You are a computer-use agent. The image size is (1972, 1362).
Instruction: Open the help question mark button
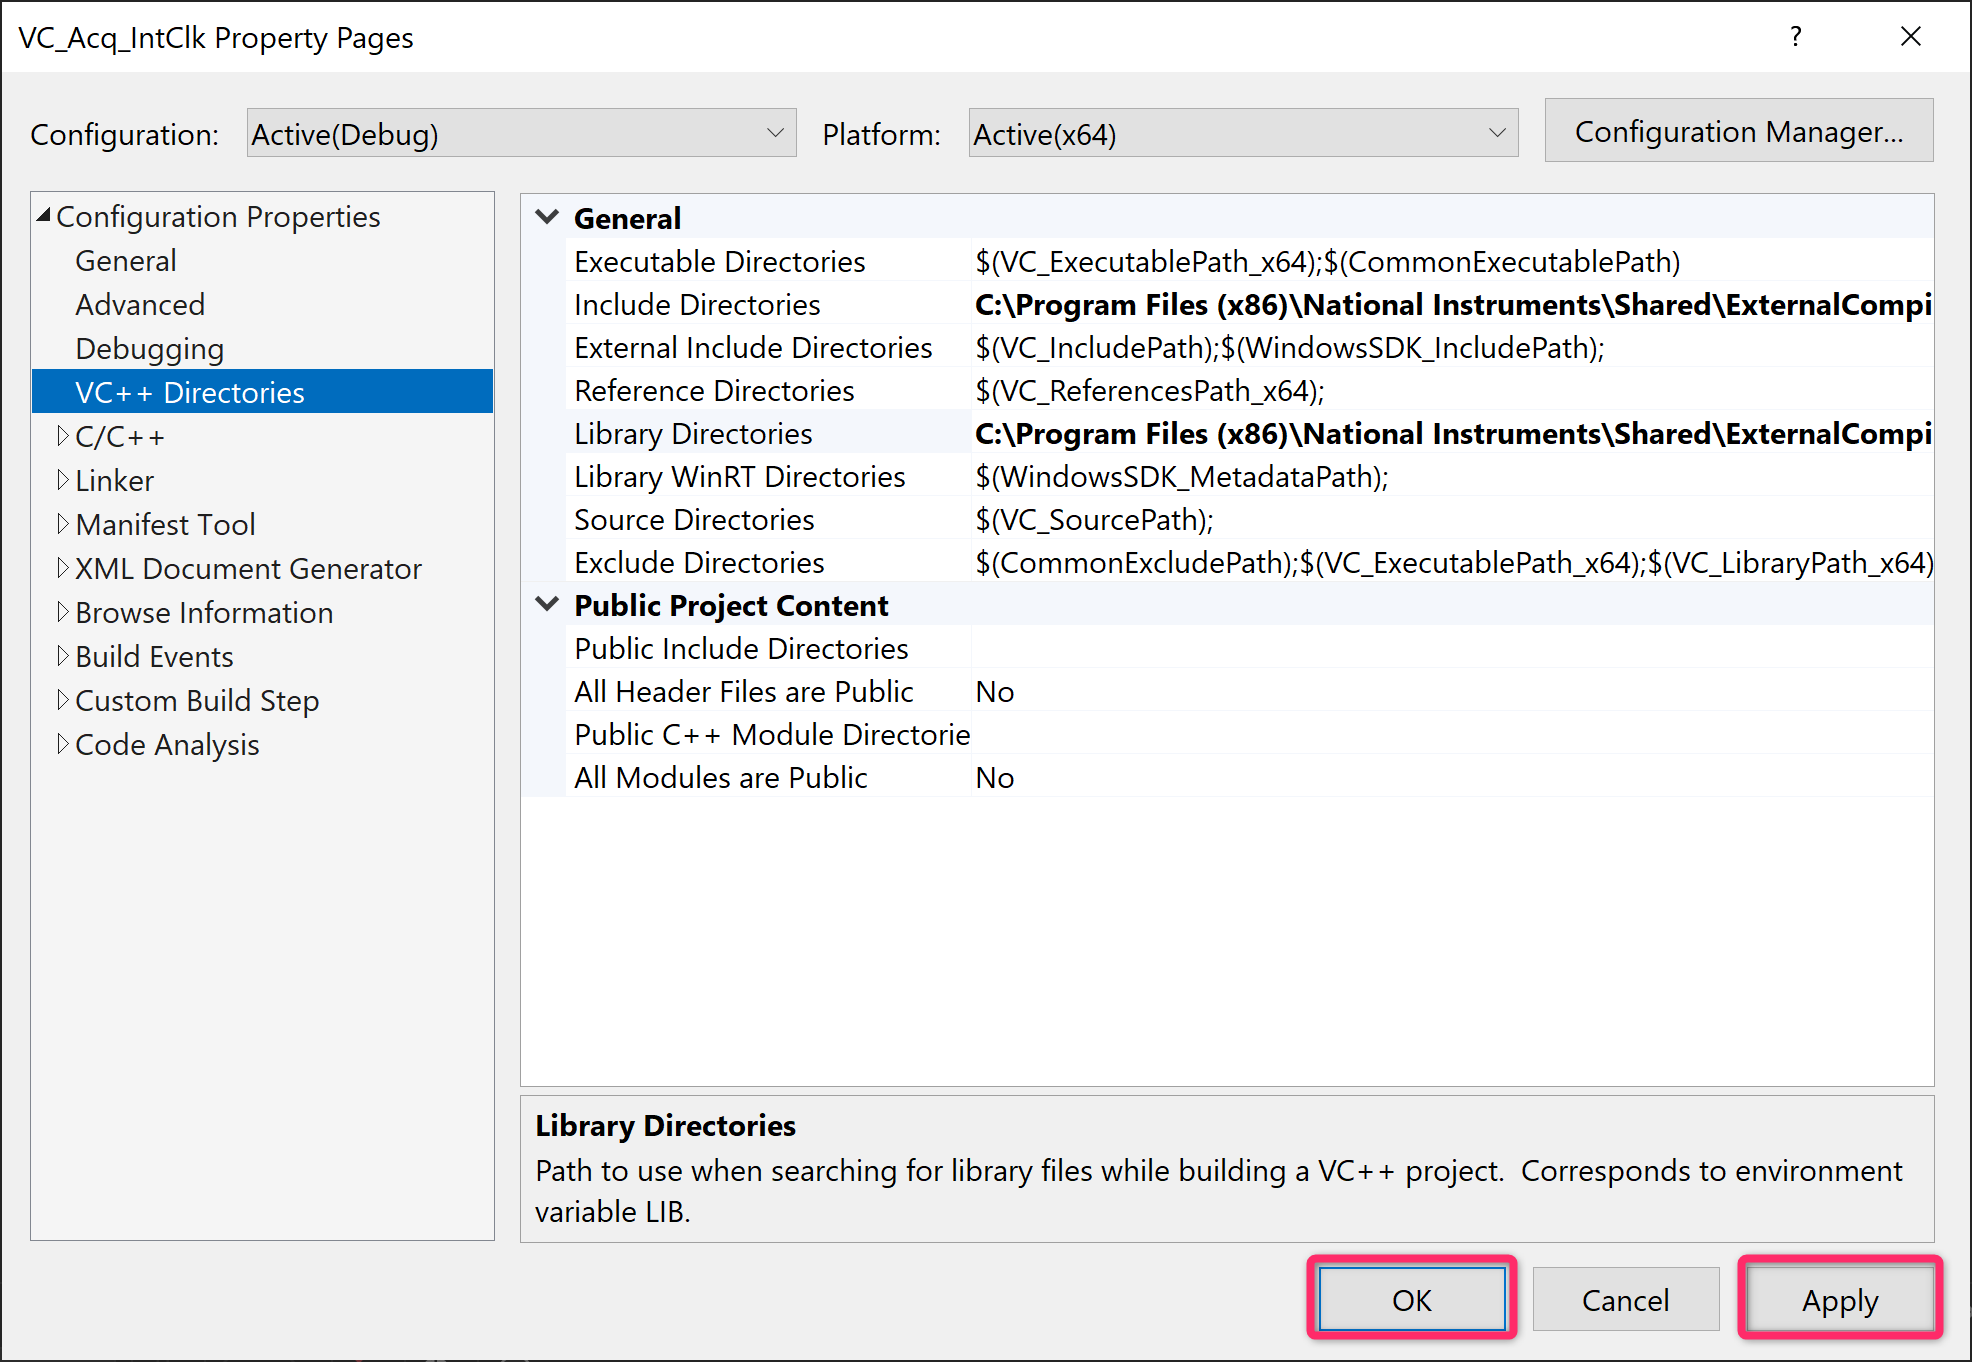pos(1796,37)
